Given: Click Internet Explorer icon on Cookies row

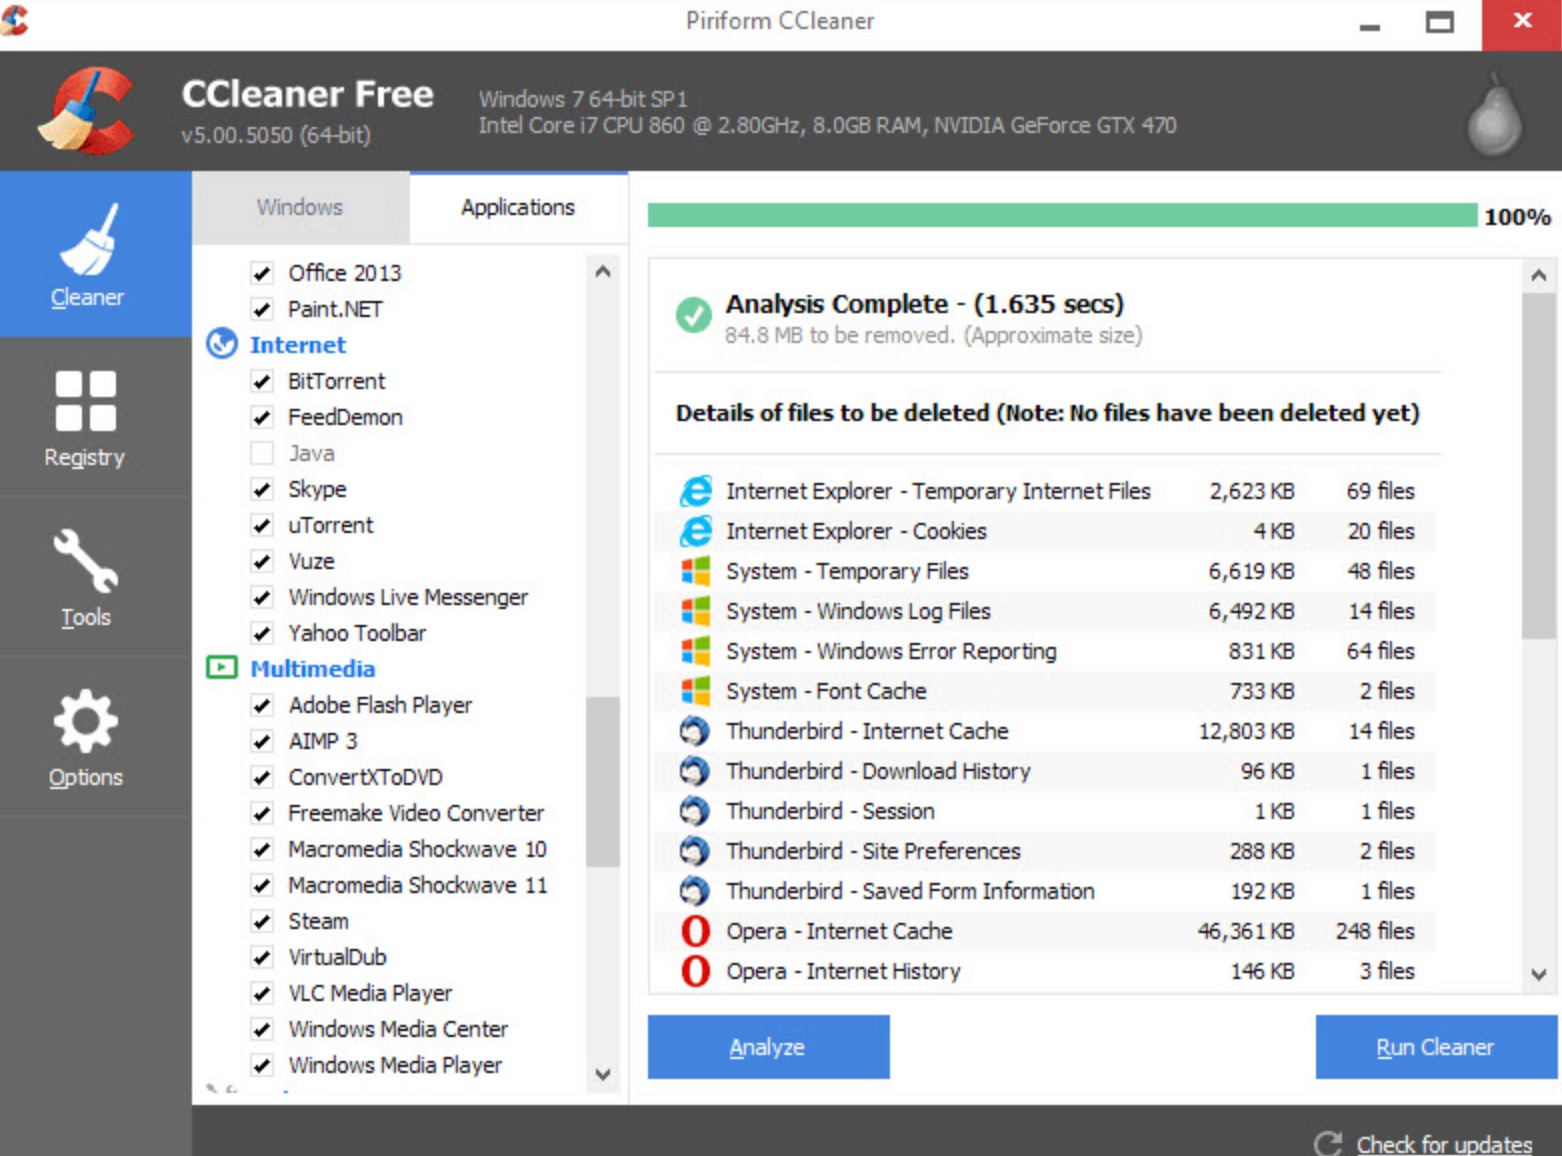Looking at the screenshot, I should pyautogui.click(x=696, y=531).
